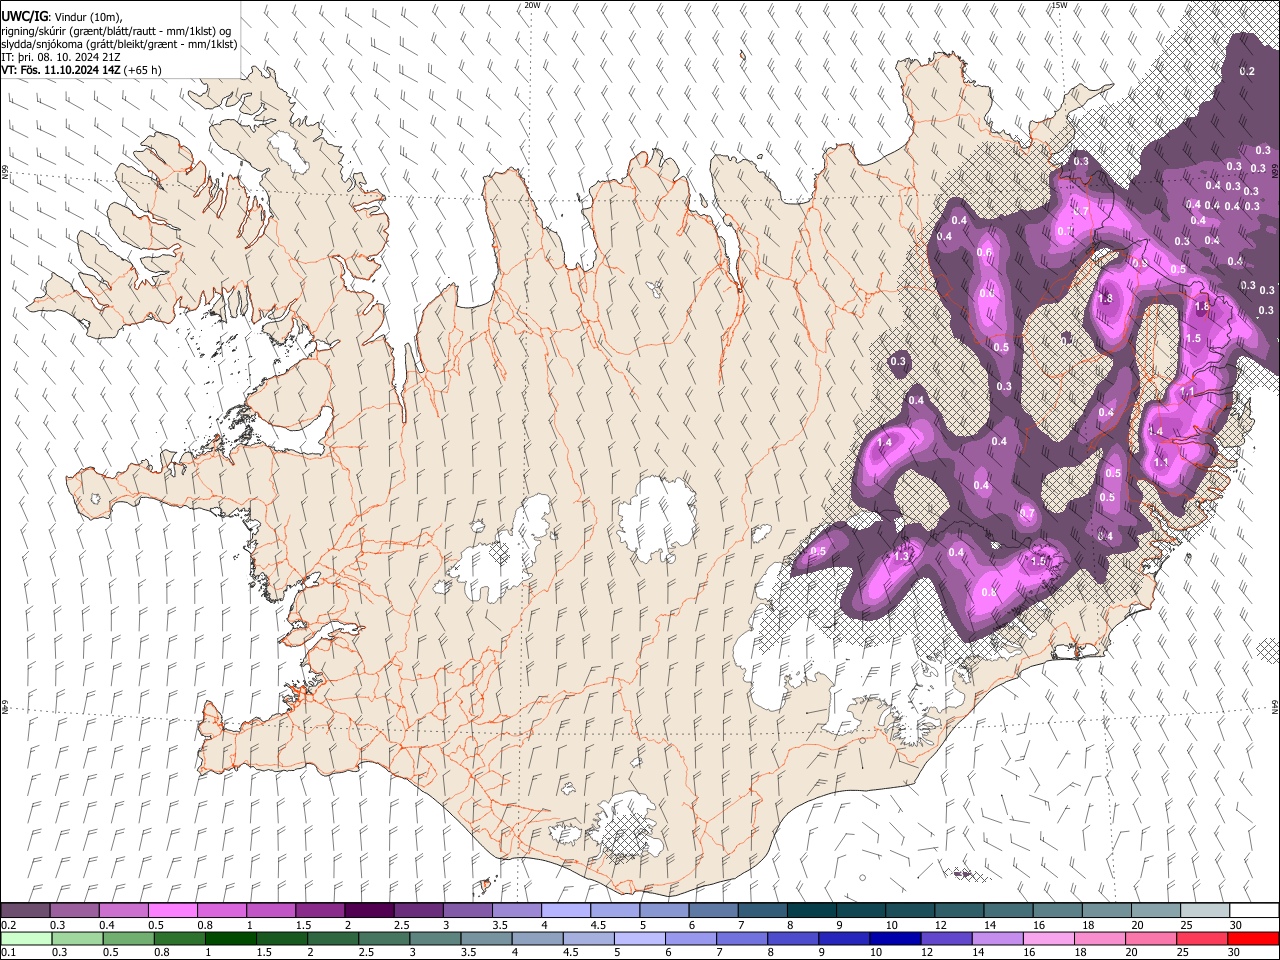Click the valid time 'VT: Fös. 11.10.2024 14Z (+65 h)'
Viewport: 1280px width, 960px height.
82,70
